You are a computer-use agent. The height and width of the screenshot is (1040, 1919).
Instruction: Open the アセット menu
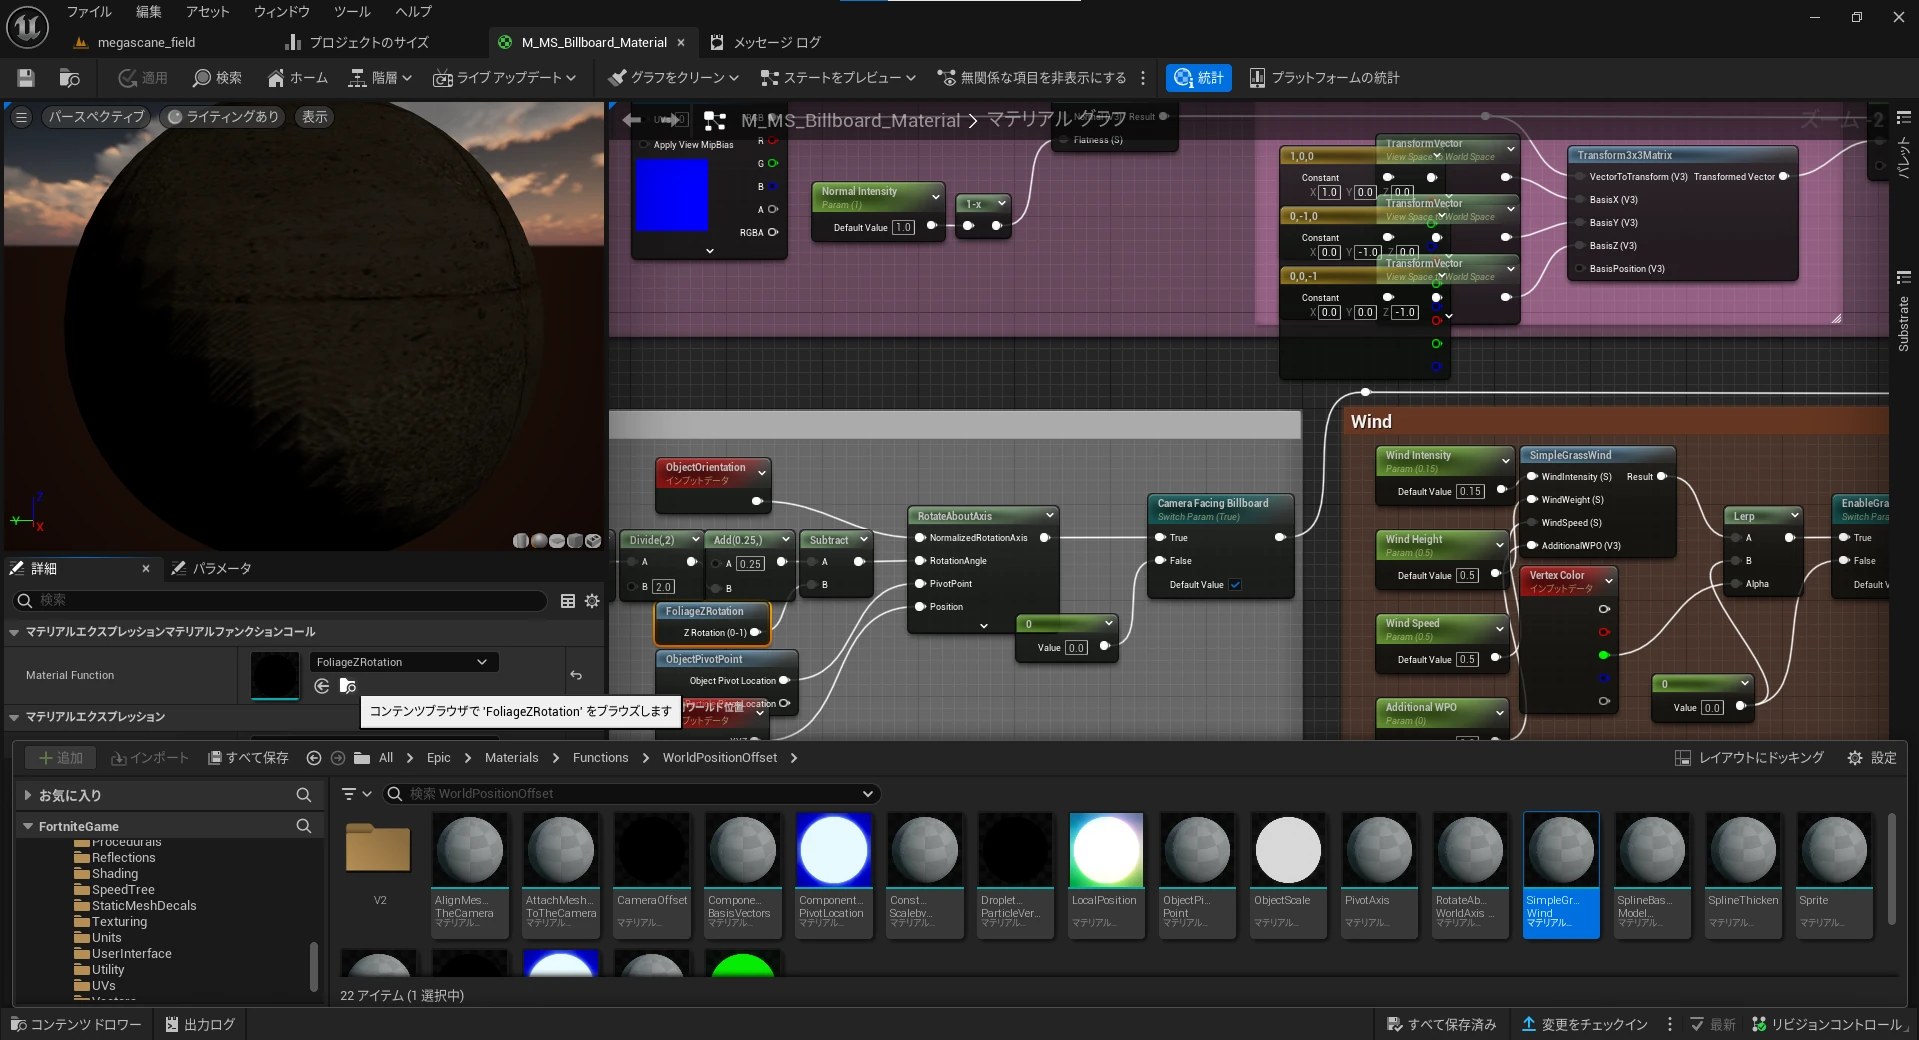208,12
